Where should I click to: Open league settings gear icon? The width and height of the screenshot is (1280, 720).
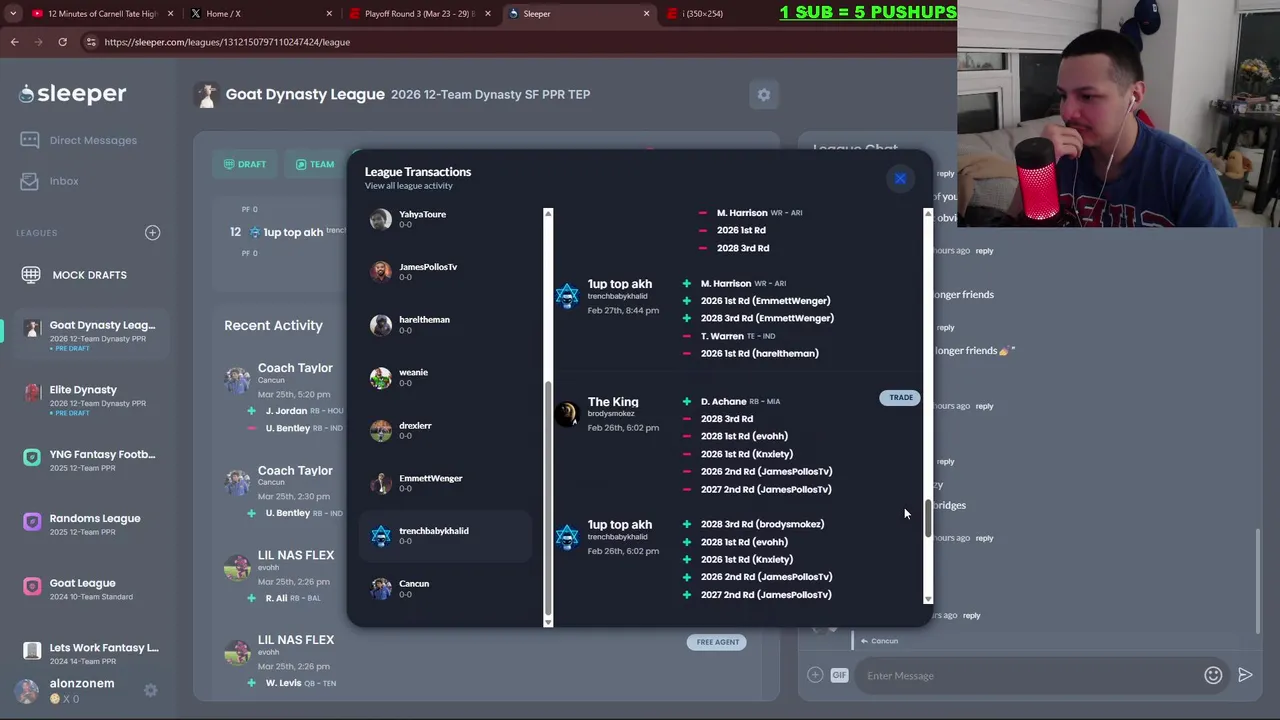(x=764, y=95)
